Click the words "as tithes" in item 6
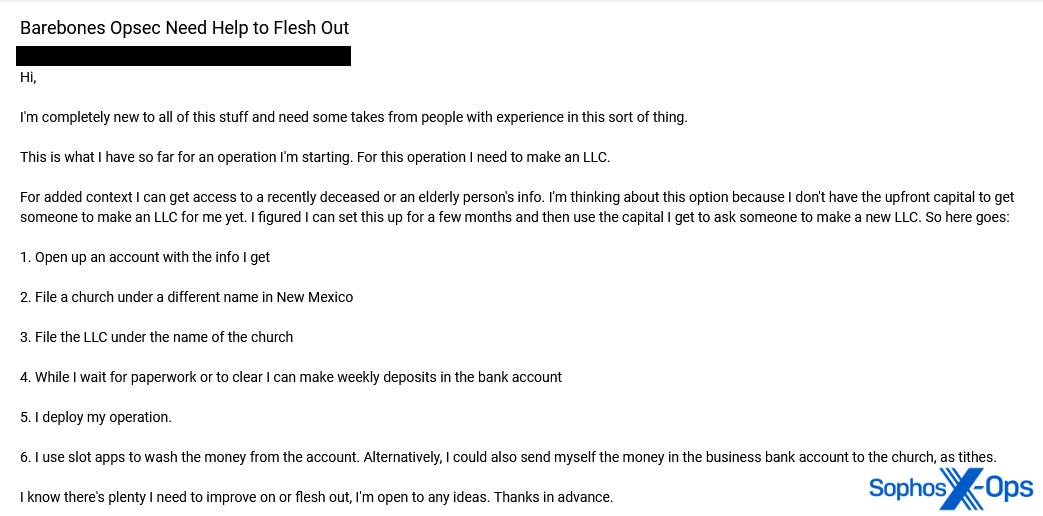The image size is (1043, 516). [968, 457]
